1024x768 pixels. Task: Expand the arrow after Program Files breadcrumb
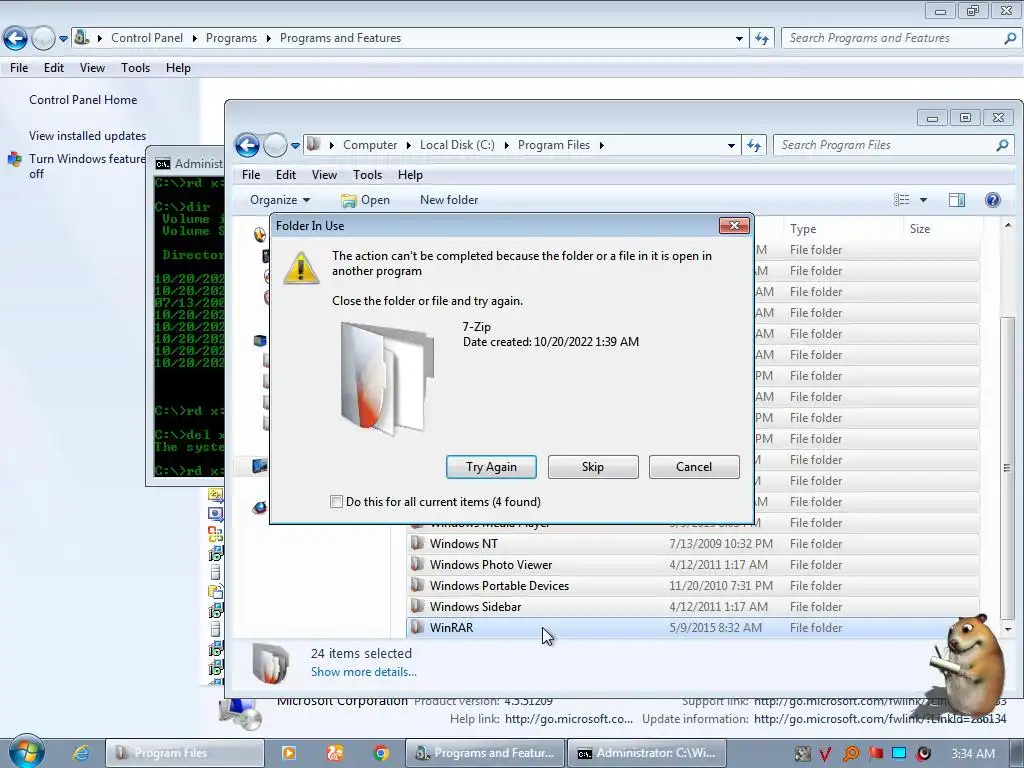pyautogui.click(x=601, y=145)
